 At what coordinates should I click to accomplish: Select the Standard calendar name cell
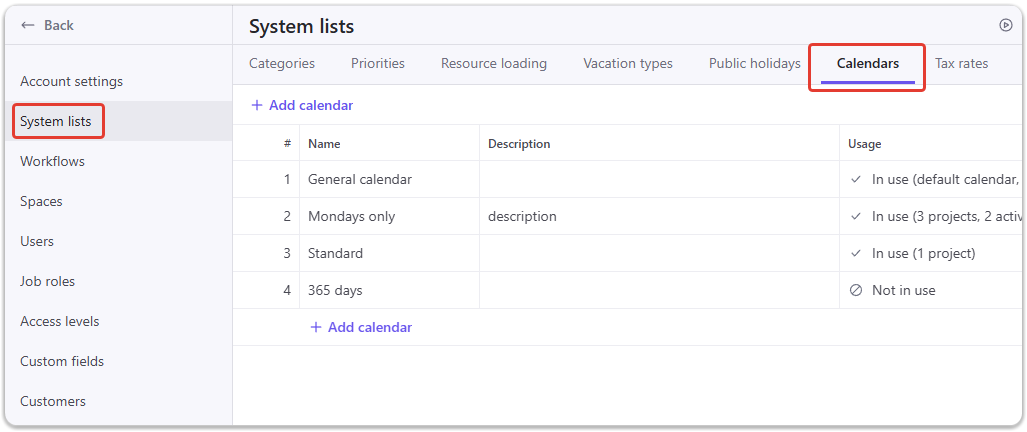click(x=389, y=253)
